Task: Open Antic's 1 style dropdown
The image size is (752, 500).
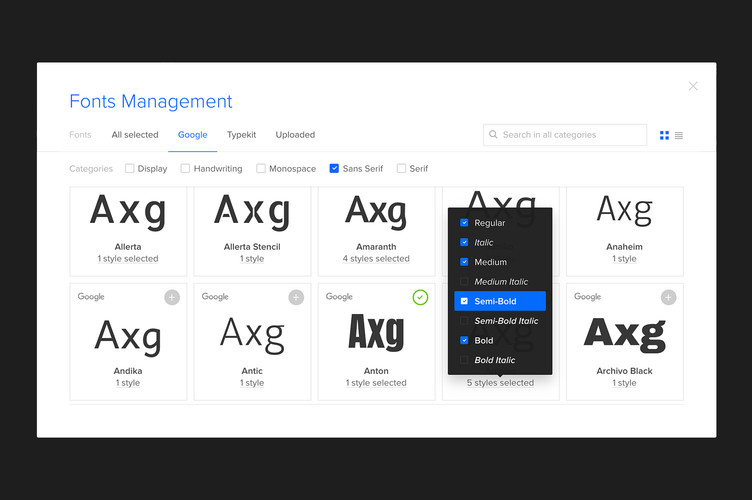Action: (252, 383)
